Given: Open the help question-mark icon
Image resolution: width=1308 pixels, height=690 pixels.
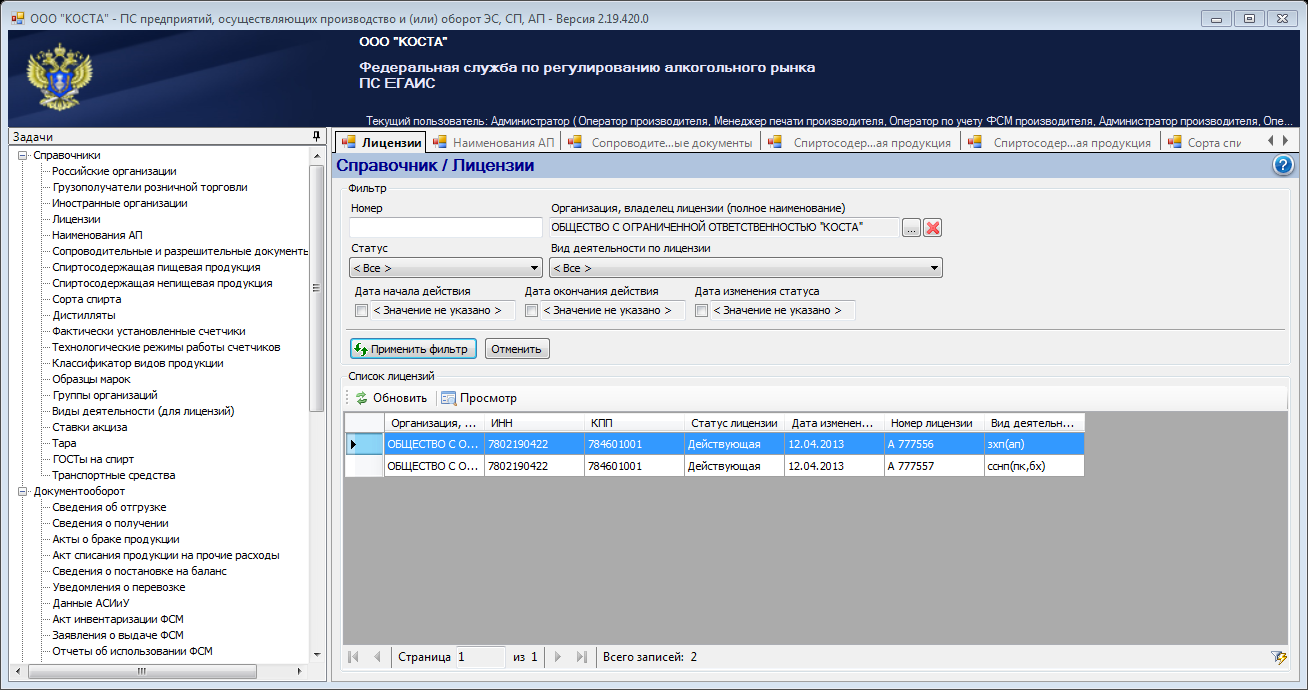Looking at the screenshot, I should click(1283, 166).
